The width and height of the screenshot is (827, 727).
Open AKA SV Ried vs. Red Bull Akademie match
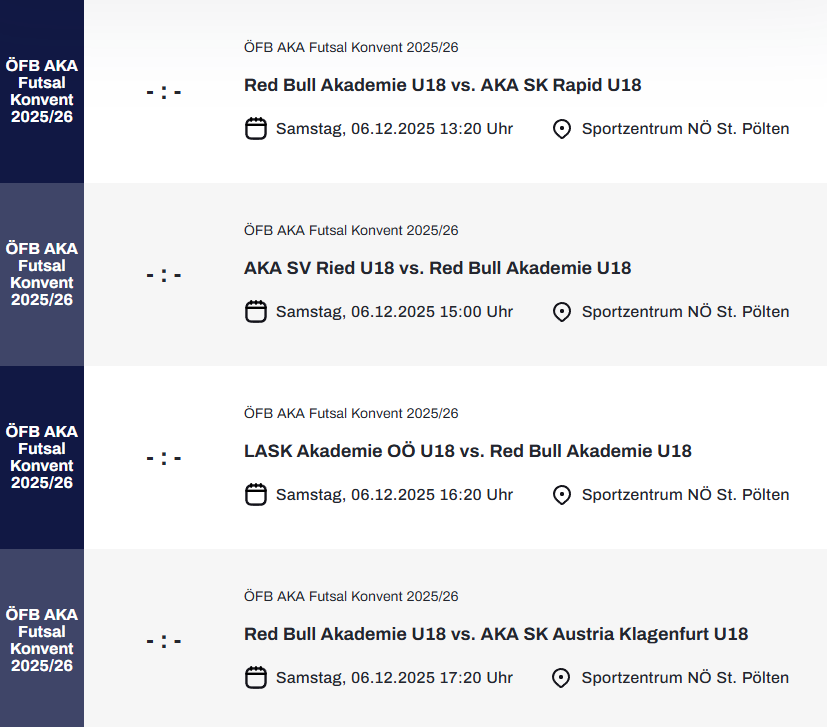[x=437, y=268]
